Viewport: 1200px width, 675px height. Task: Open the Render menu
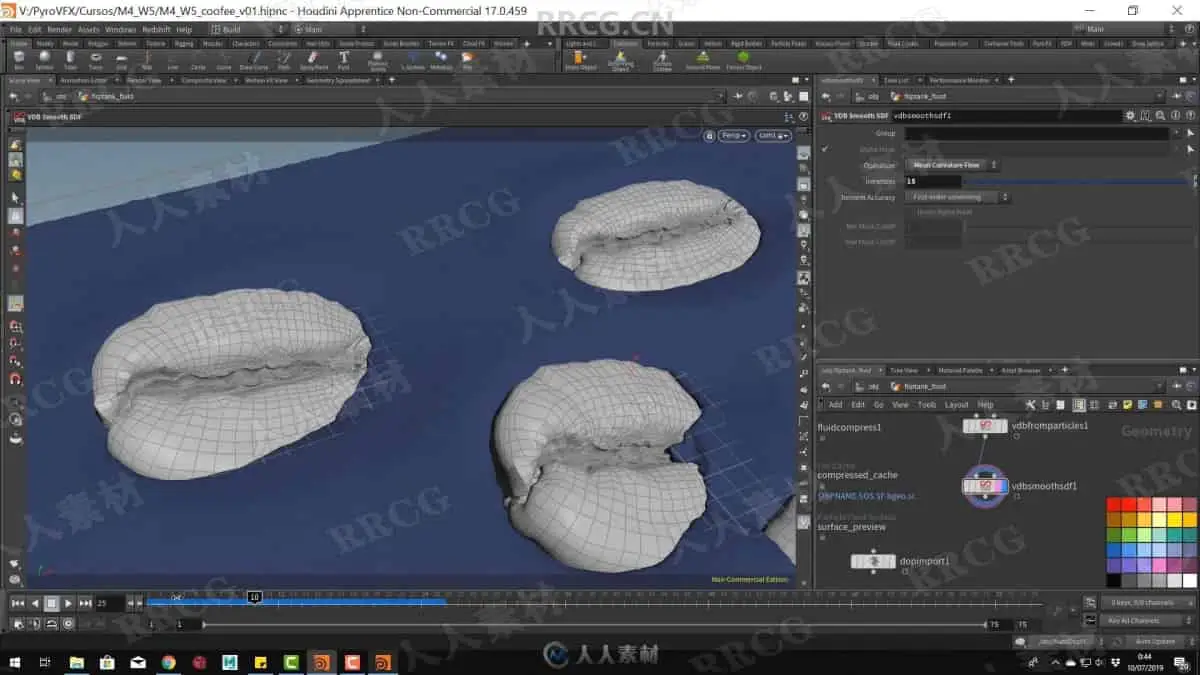tap(59, 30)
